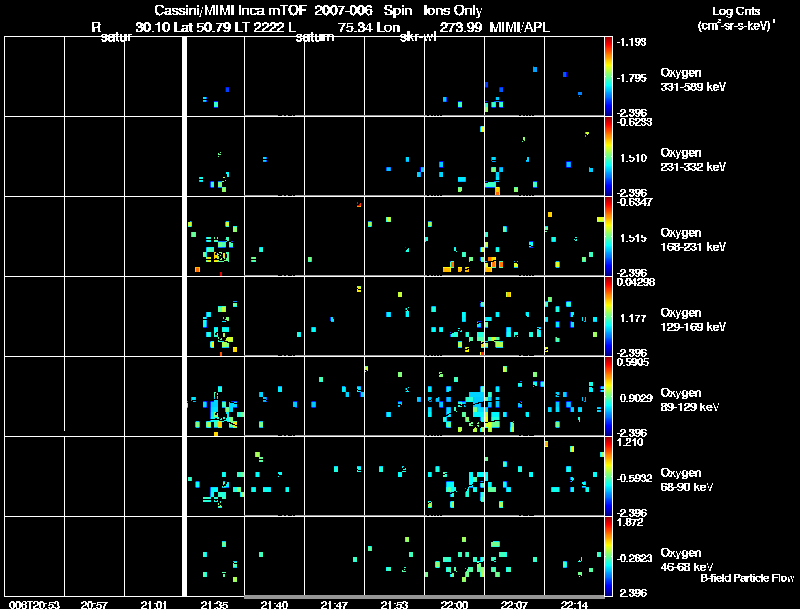Open the 89-129 keV image at 22:00
The width and height of the screenshot is (800, 609).
(454, 397)
